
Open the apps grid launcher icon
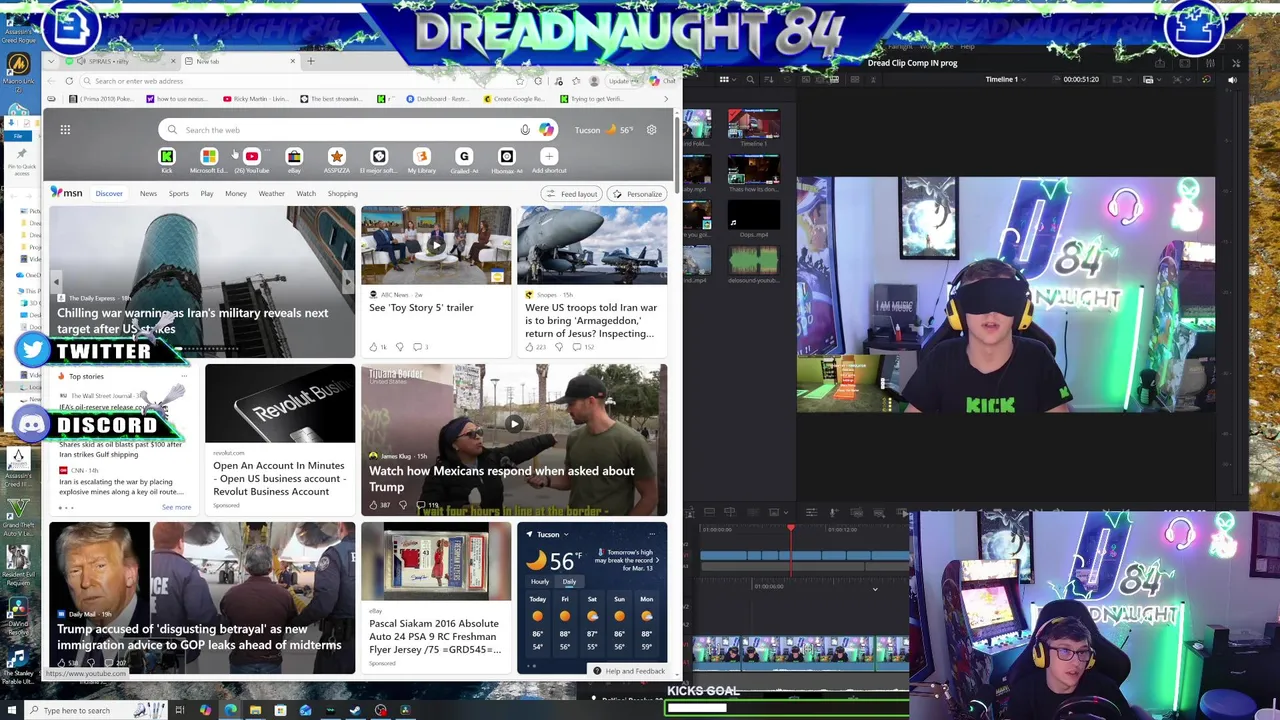[65, 130]
